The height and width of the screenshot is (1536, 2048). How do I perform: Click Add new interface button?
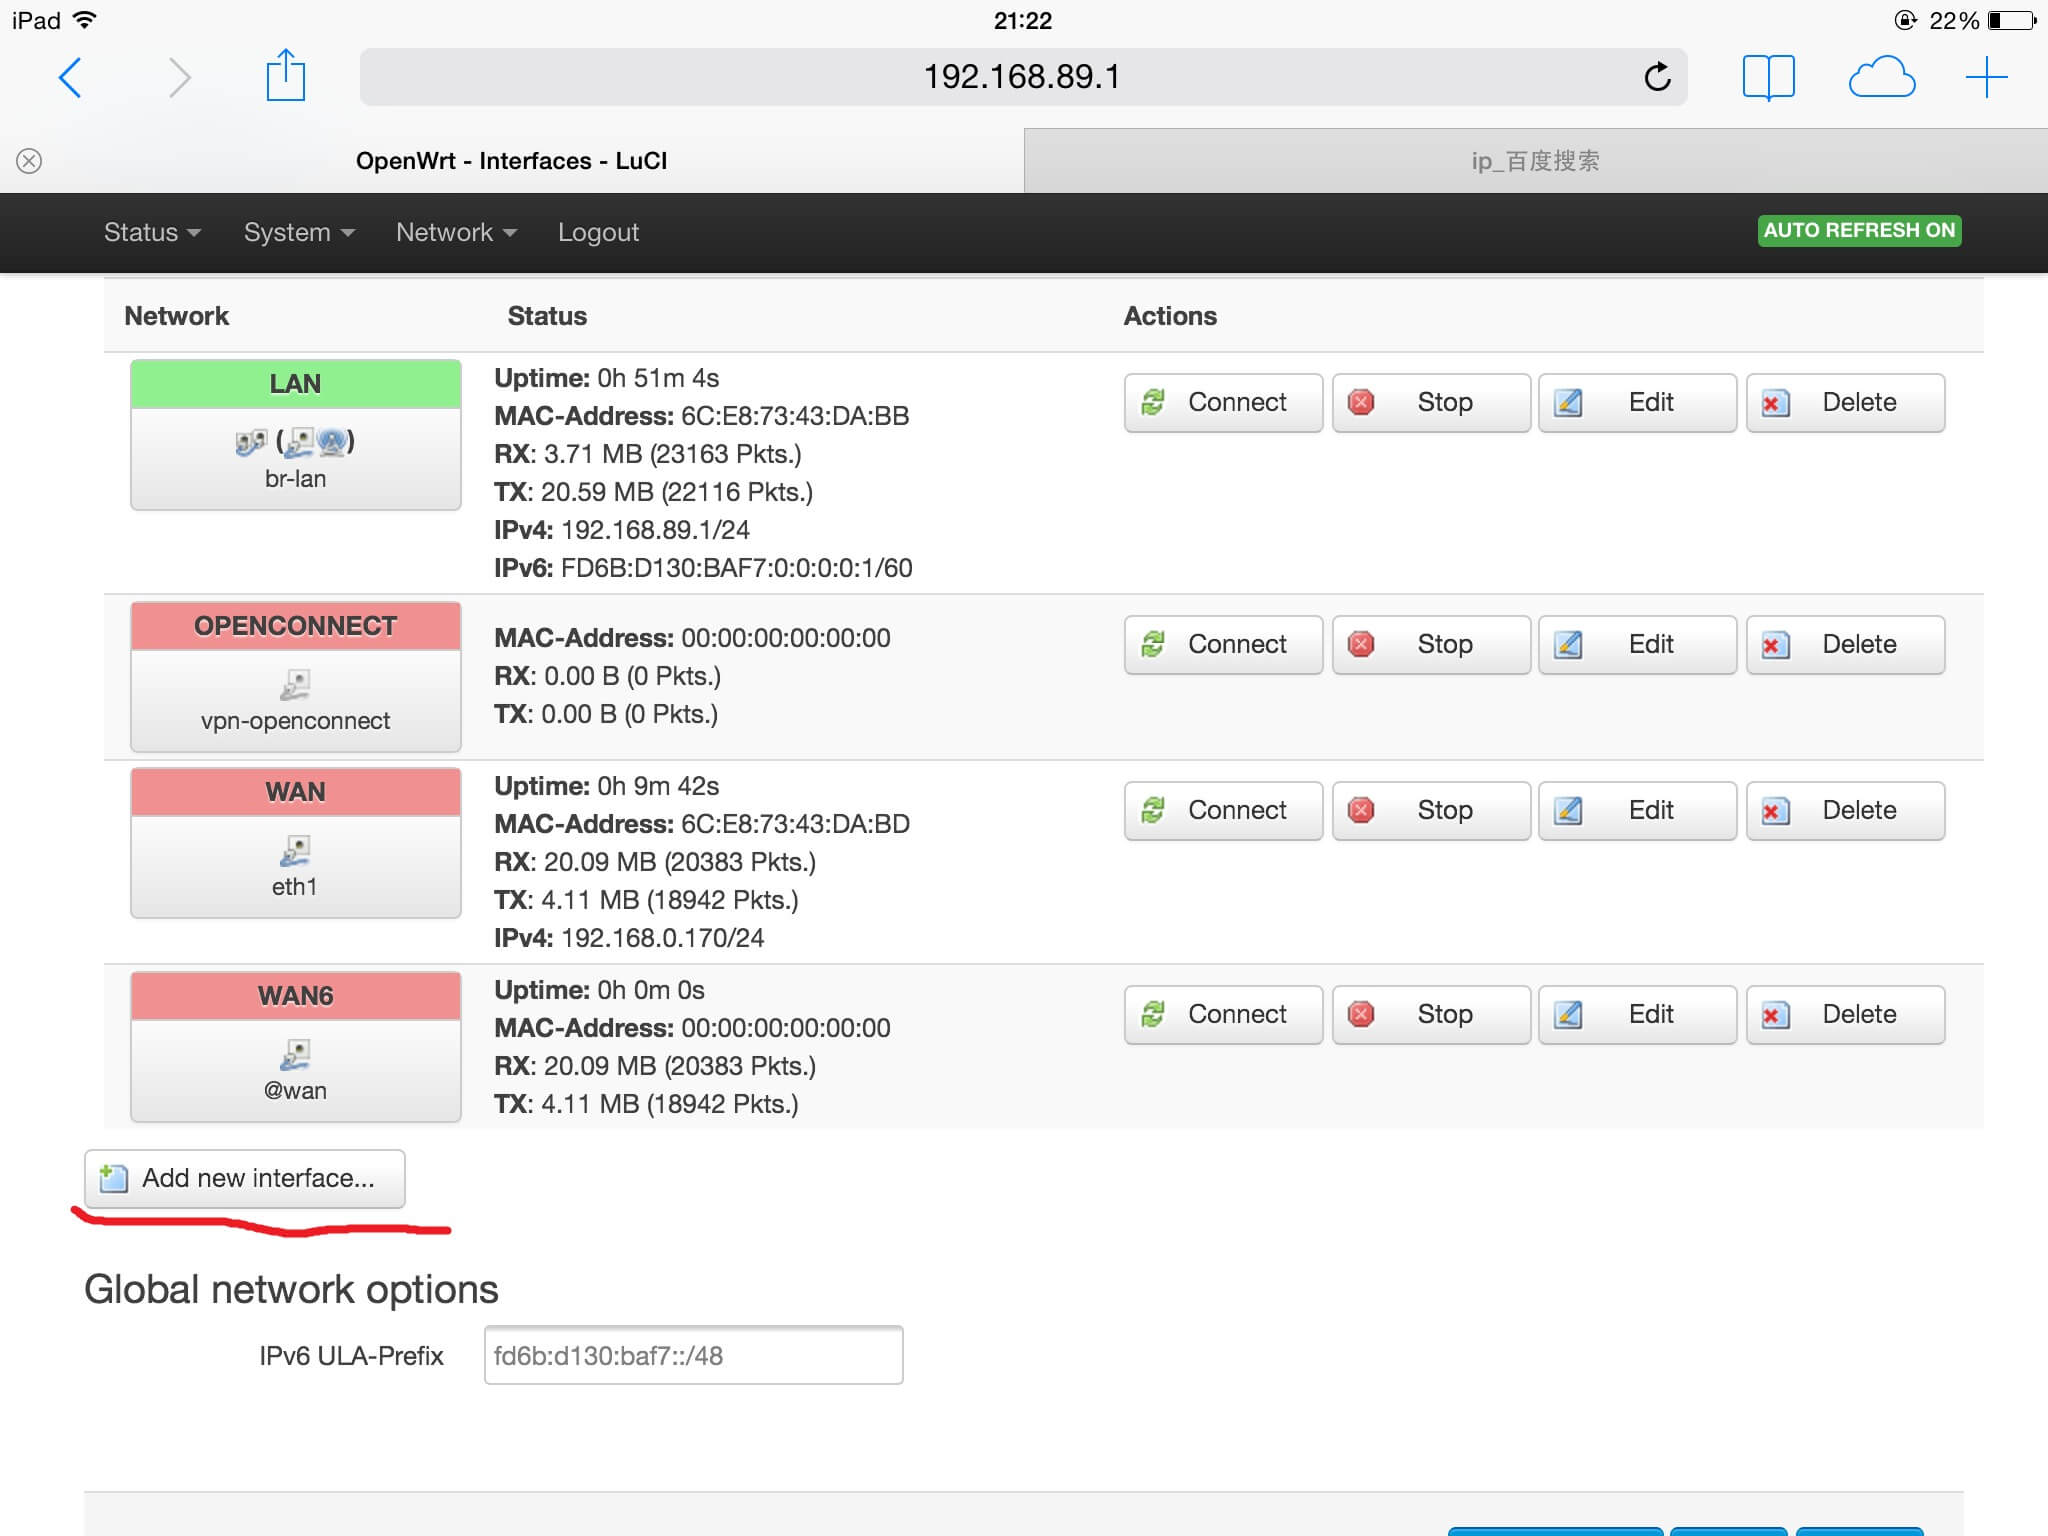(245, 1179)
